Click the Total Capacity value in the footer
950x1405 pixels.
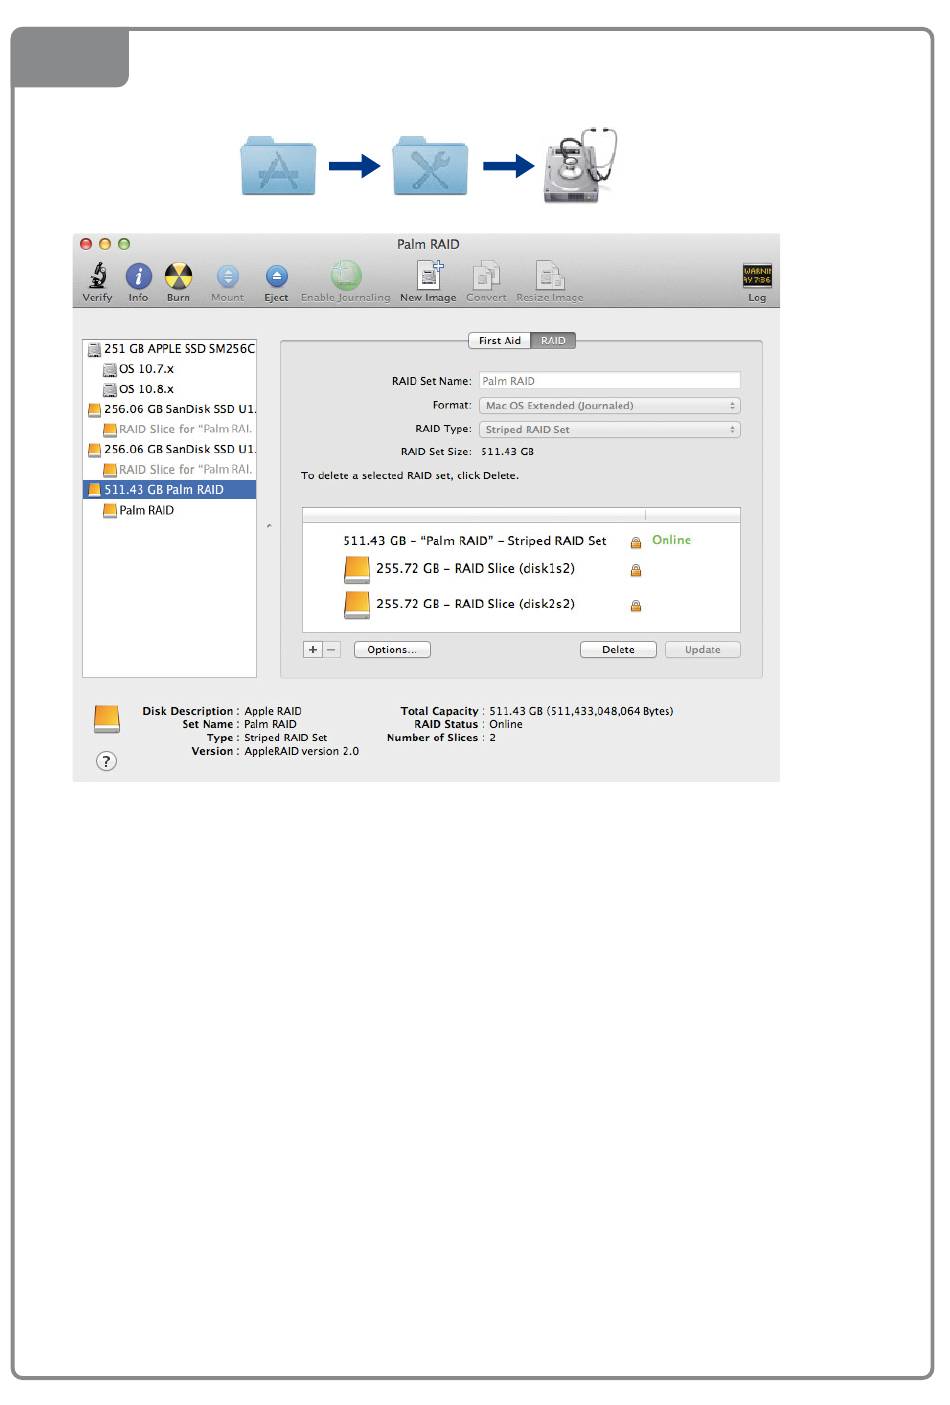(581, 712)
